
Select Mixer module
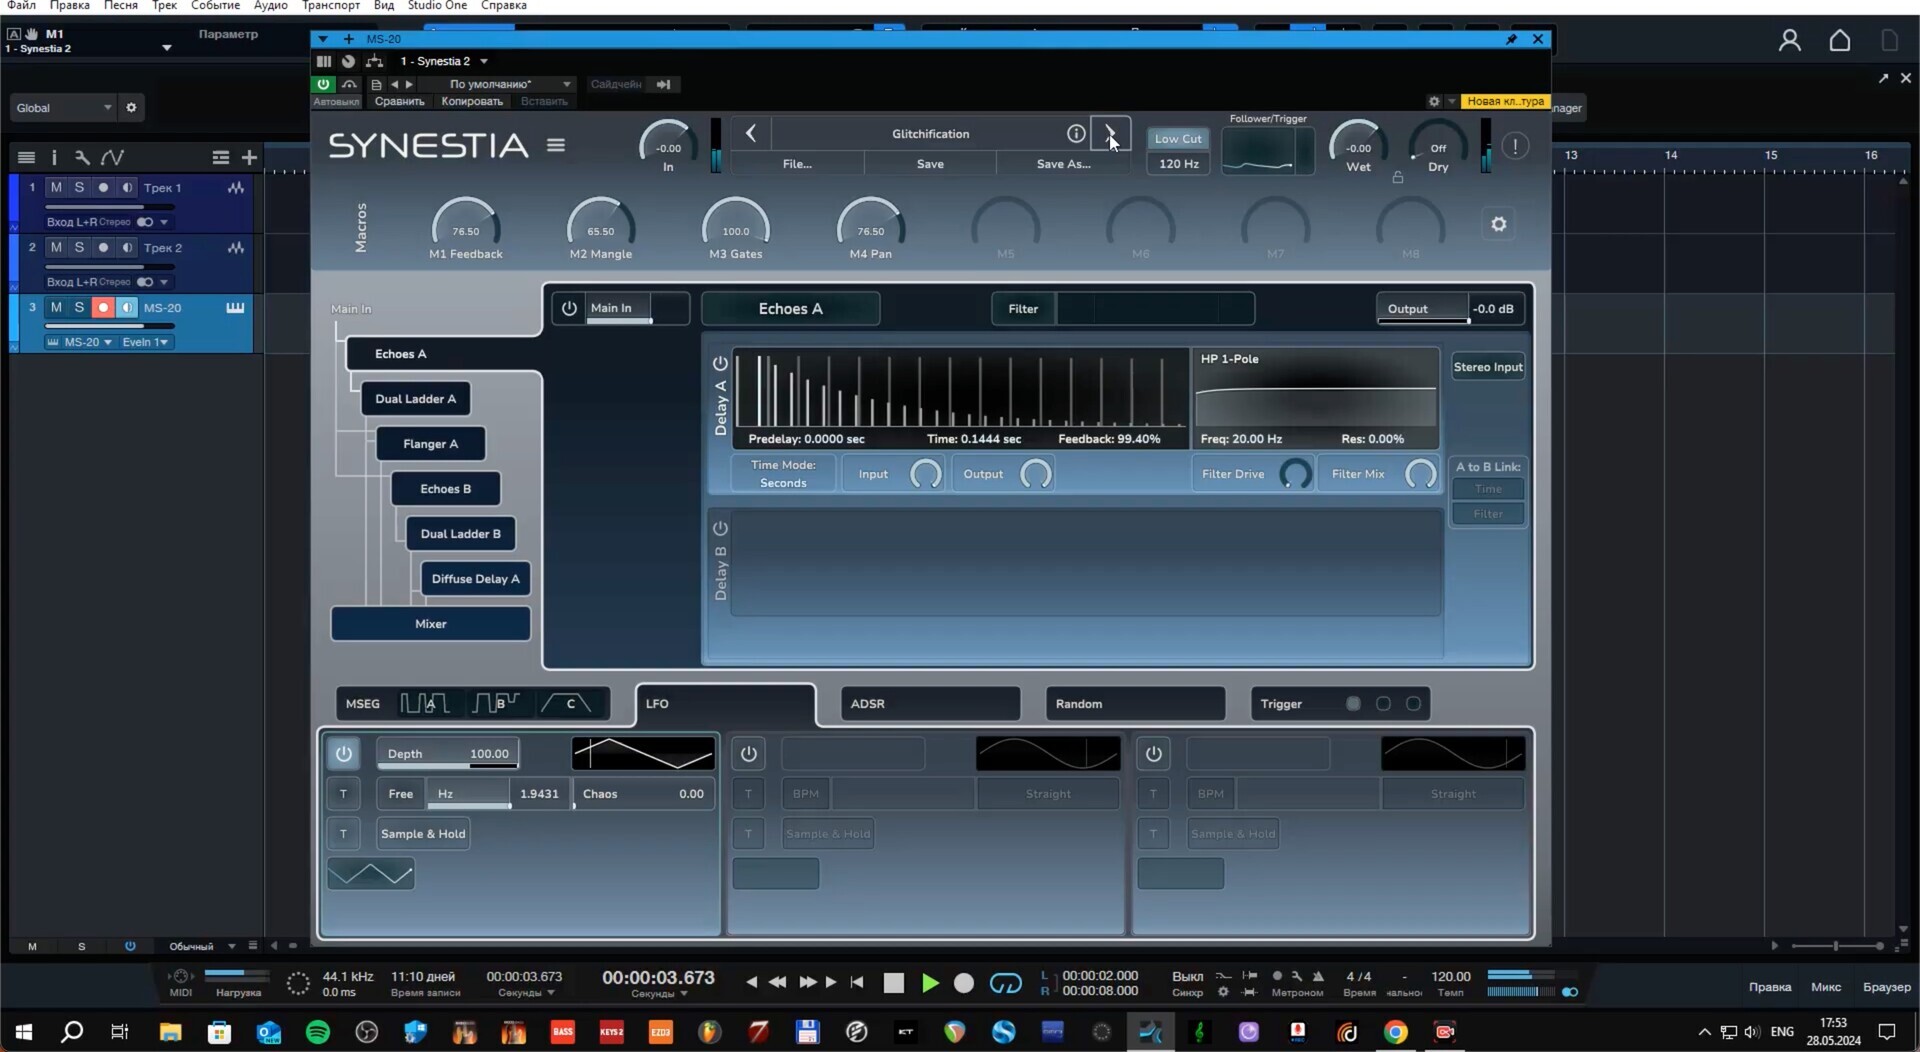point(430,623)
